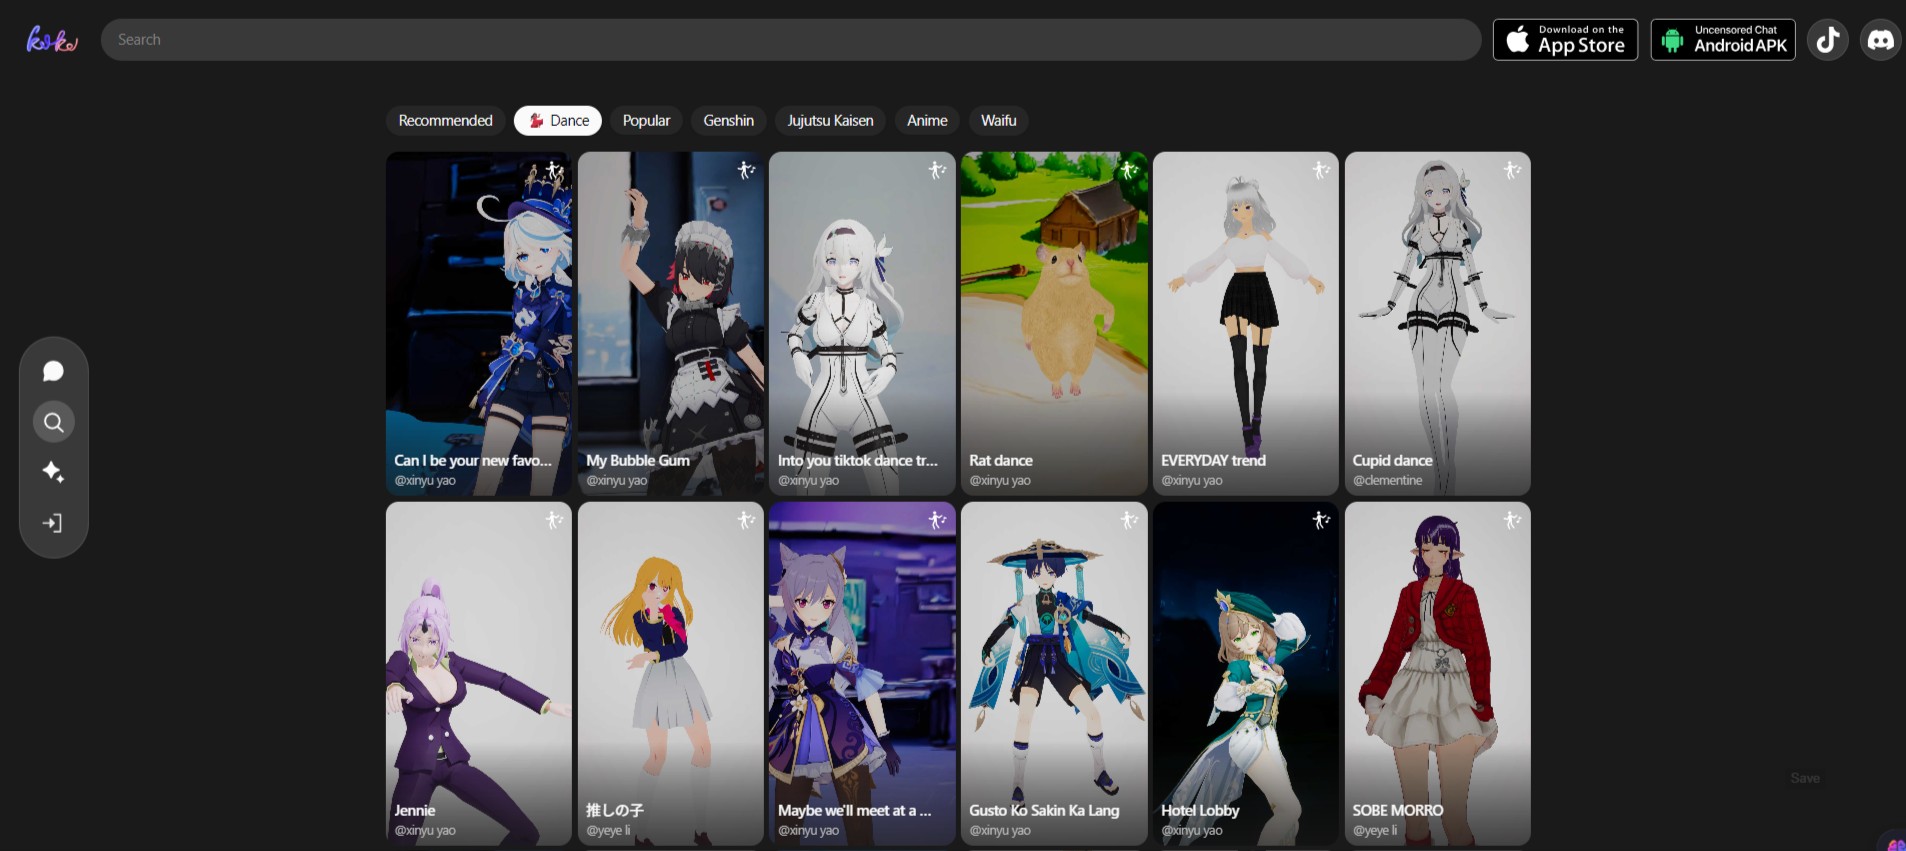Switch to the Genshin tab
This screenshot has width=1906, height=851.
[x=728, y=120]
